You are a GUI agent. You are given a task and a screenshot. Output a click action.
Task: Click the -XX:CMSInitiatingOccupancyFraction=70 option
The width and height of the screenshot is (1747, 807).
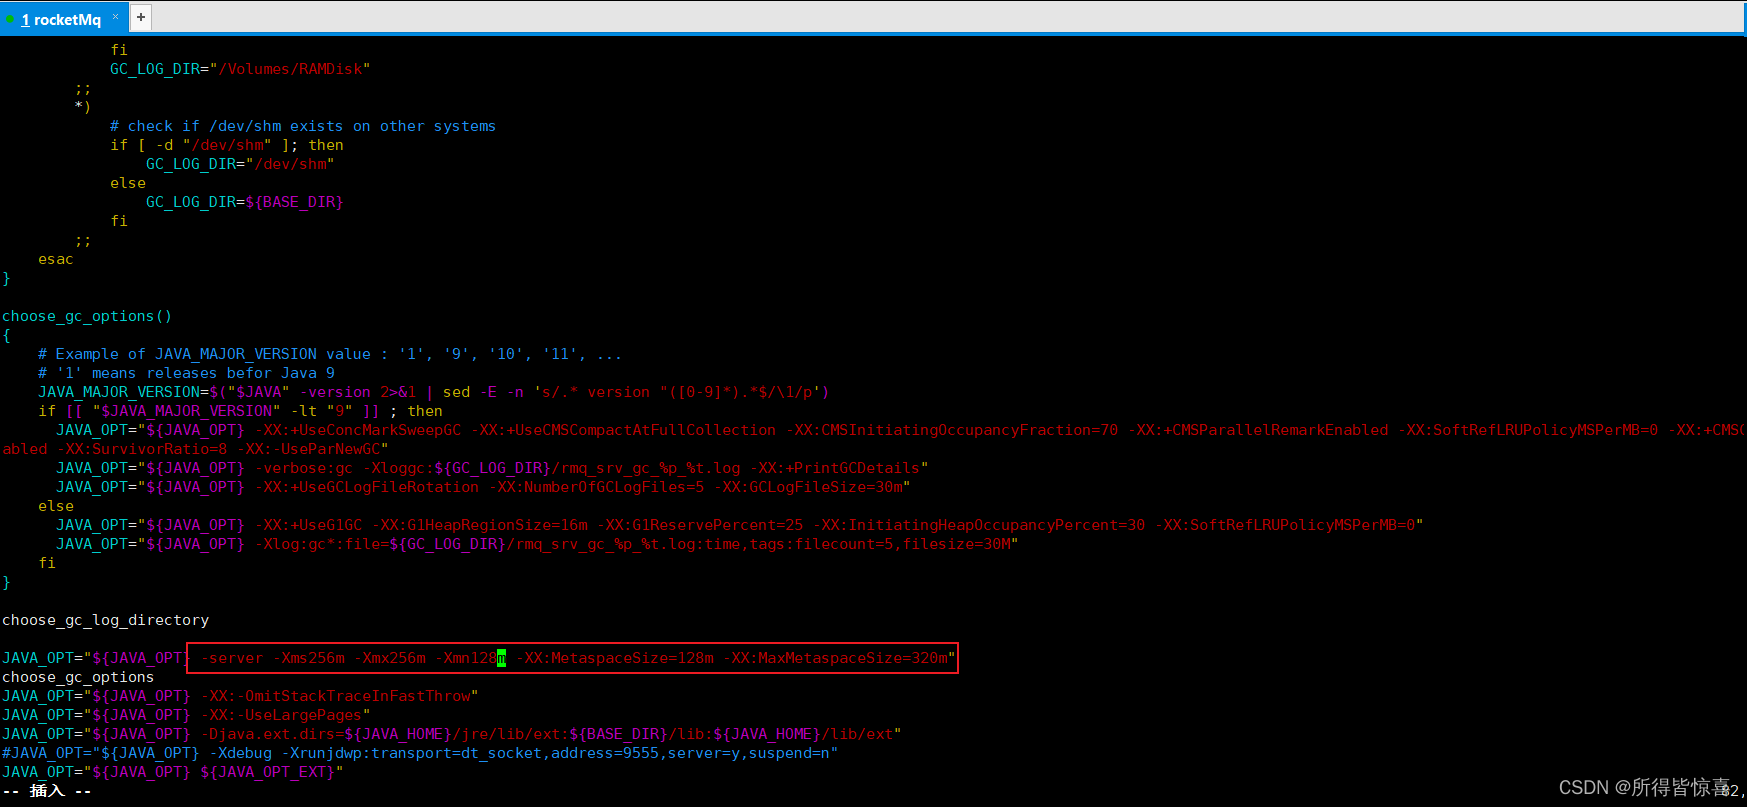[x=952, y=430]
